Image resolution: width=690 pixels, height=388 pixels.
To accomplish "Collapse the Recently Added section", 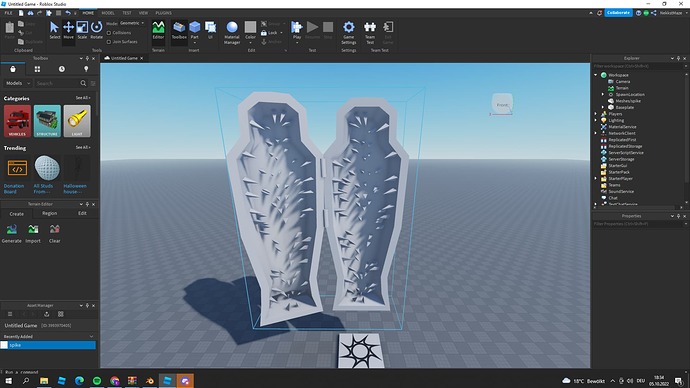I will point(91,337).
